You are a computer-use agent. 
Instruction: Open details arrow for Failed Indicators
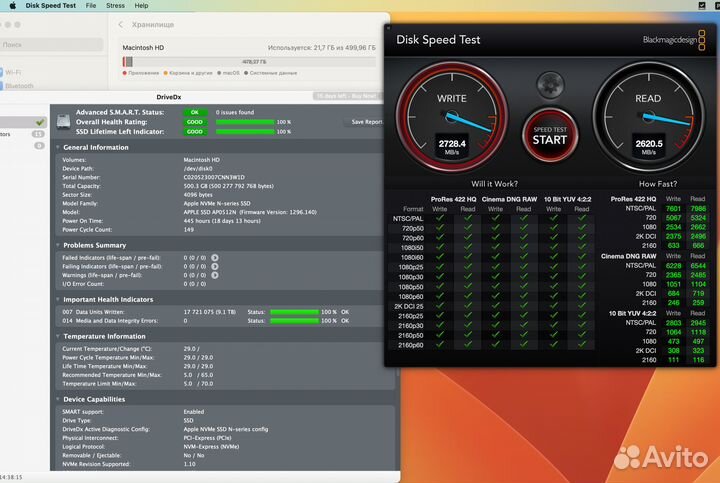click(215, 258)
